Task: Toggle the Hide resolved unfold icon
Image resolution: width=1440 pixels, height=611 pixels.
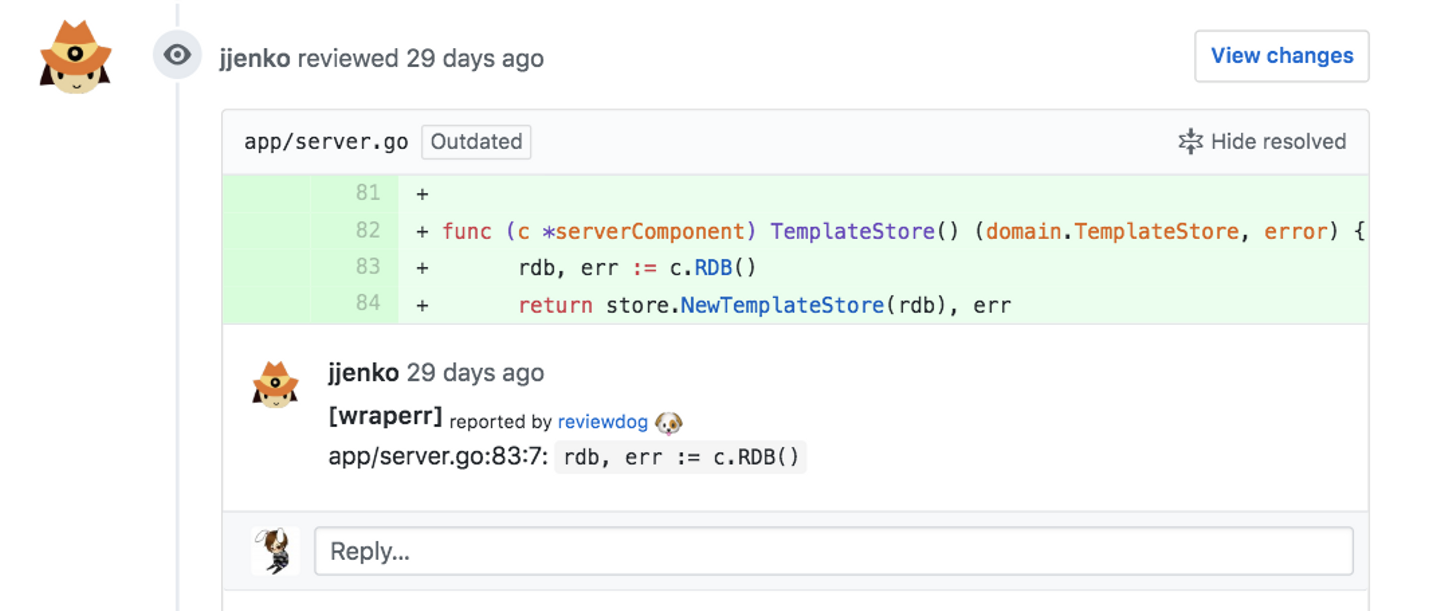Action: tap(1190, 142)
